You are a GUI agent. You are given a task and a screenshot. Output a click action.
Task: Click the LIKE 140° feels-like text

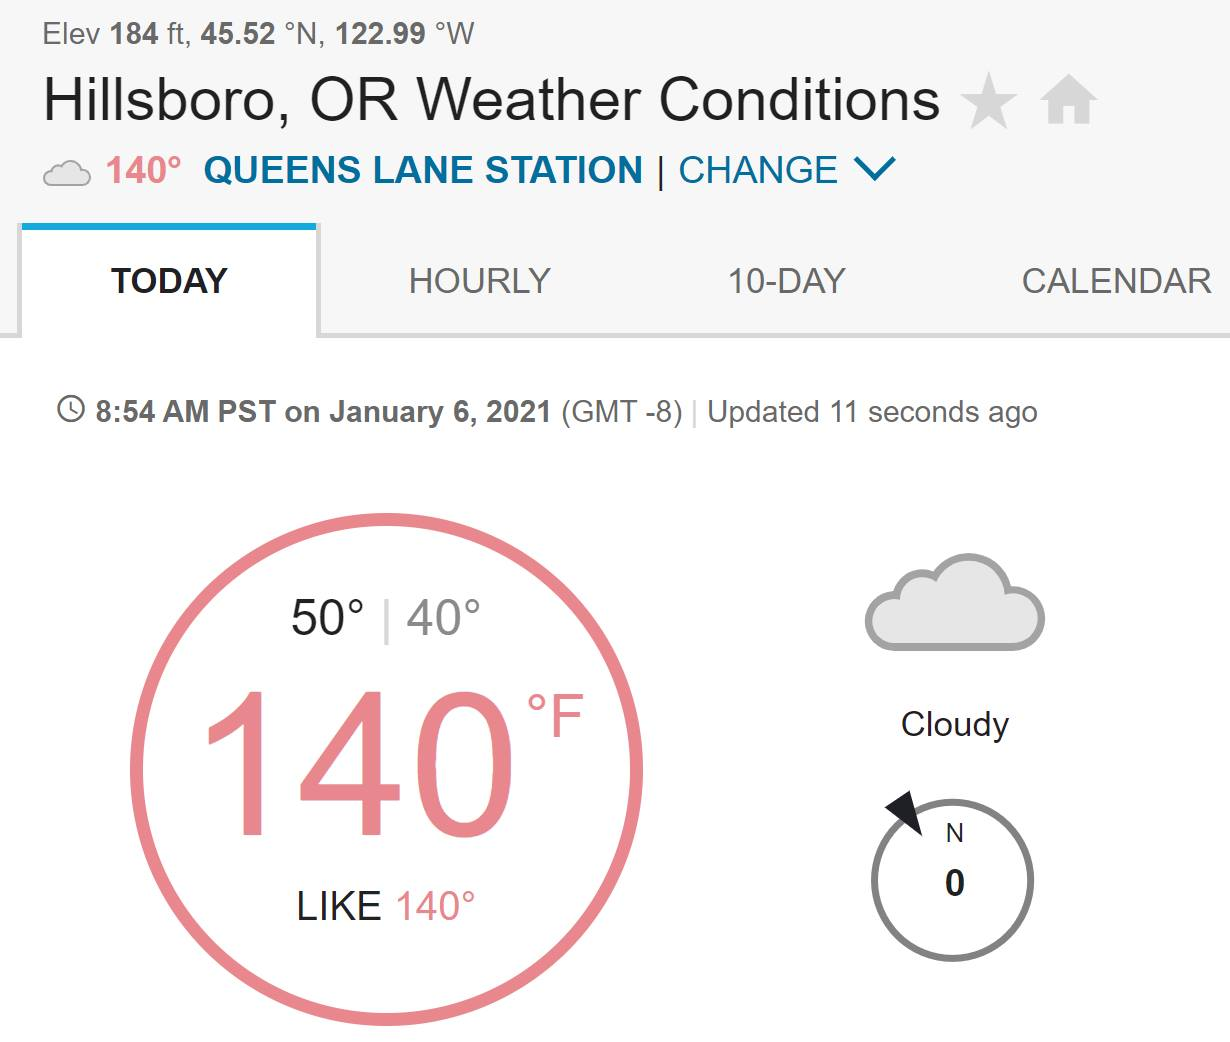pyautogui.click(x=386, y=906)
